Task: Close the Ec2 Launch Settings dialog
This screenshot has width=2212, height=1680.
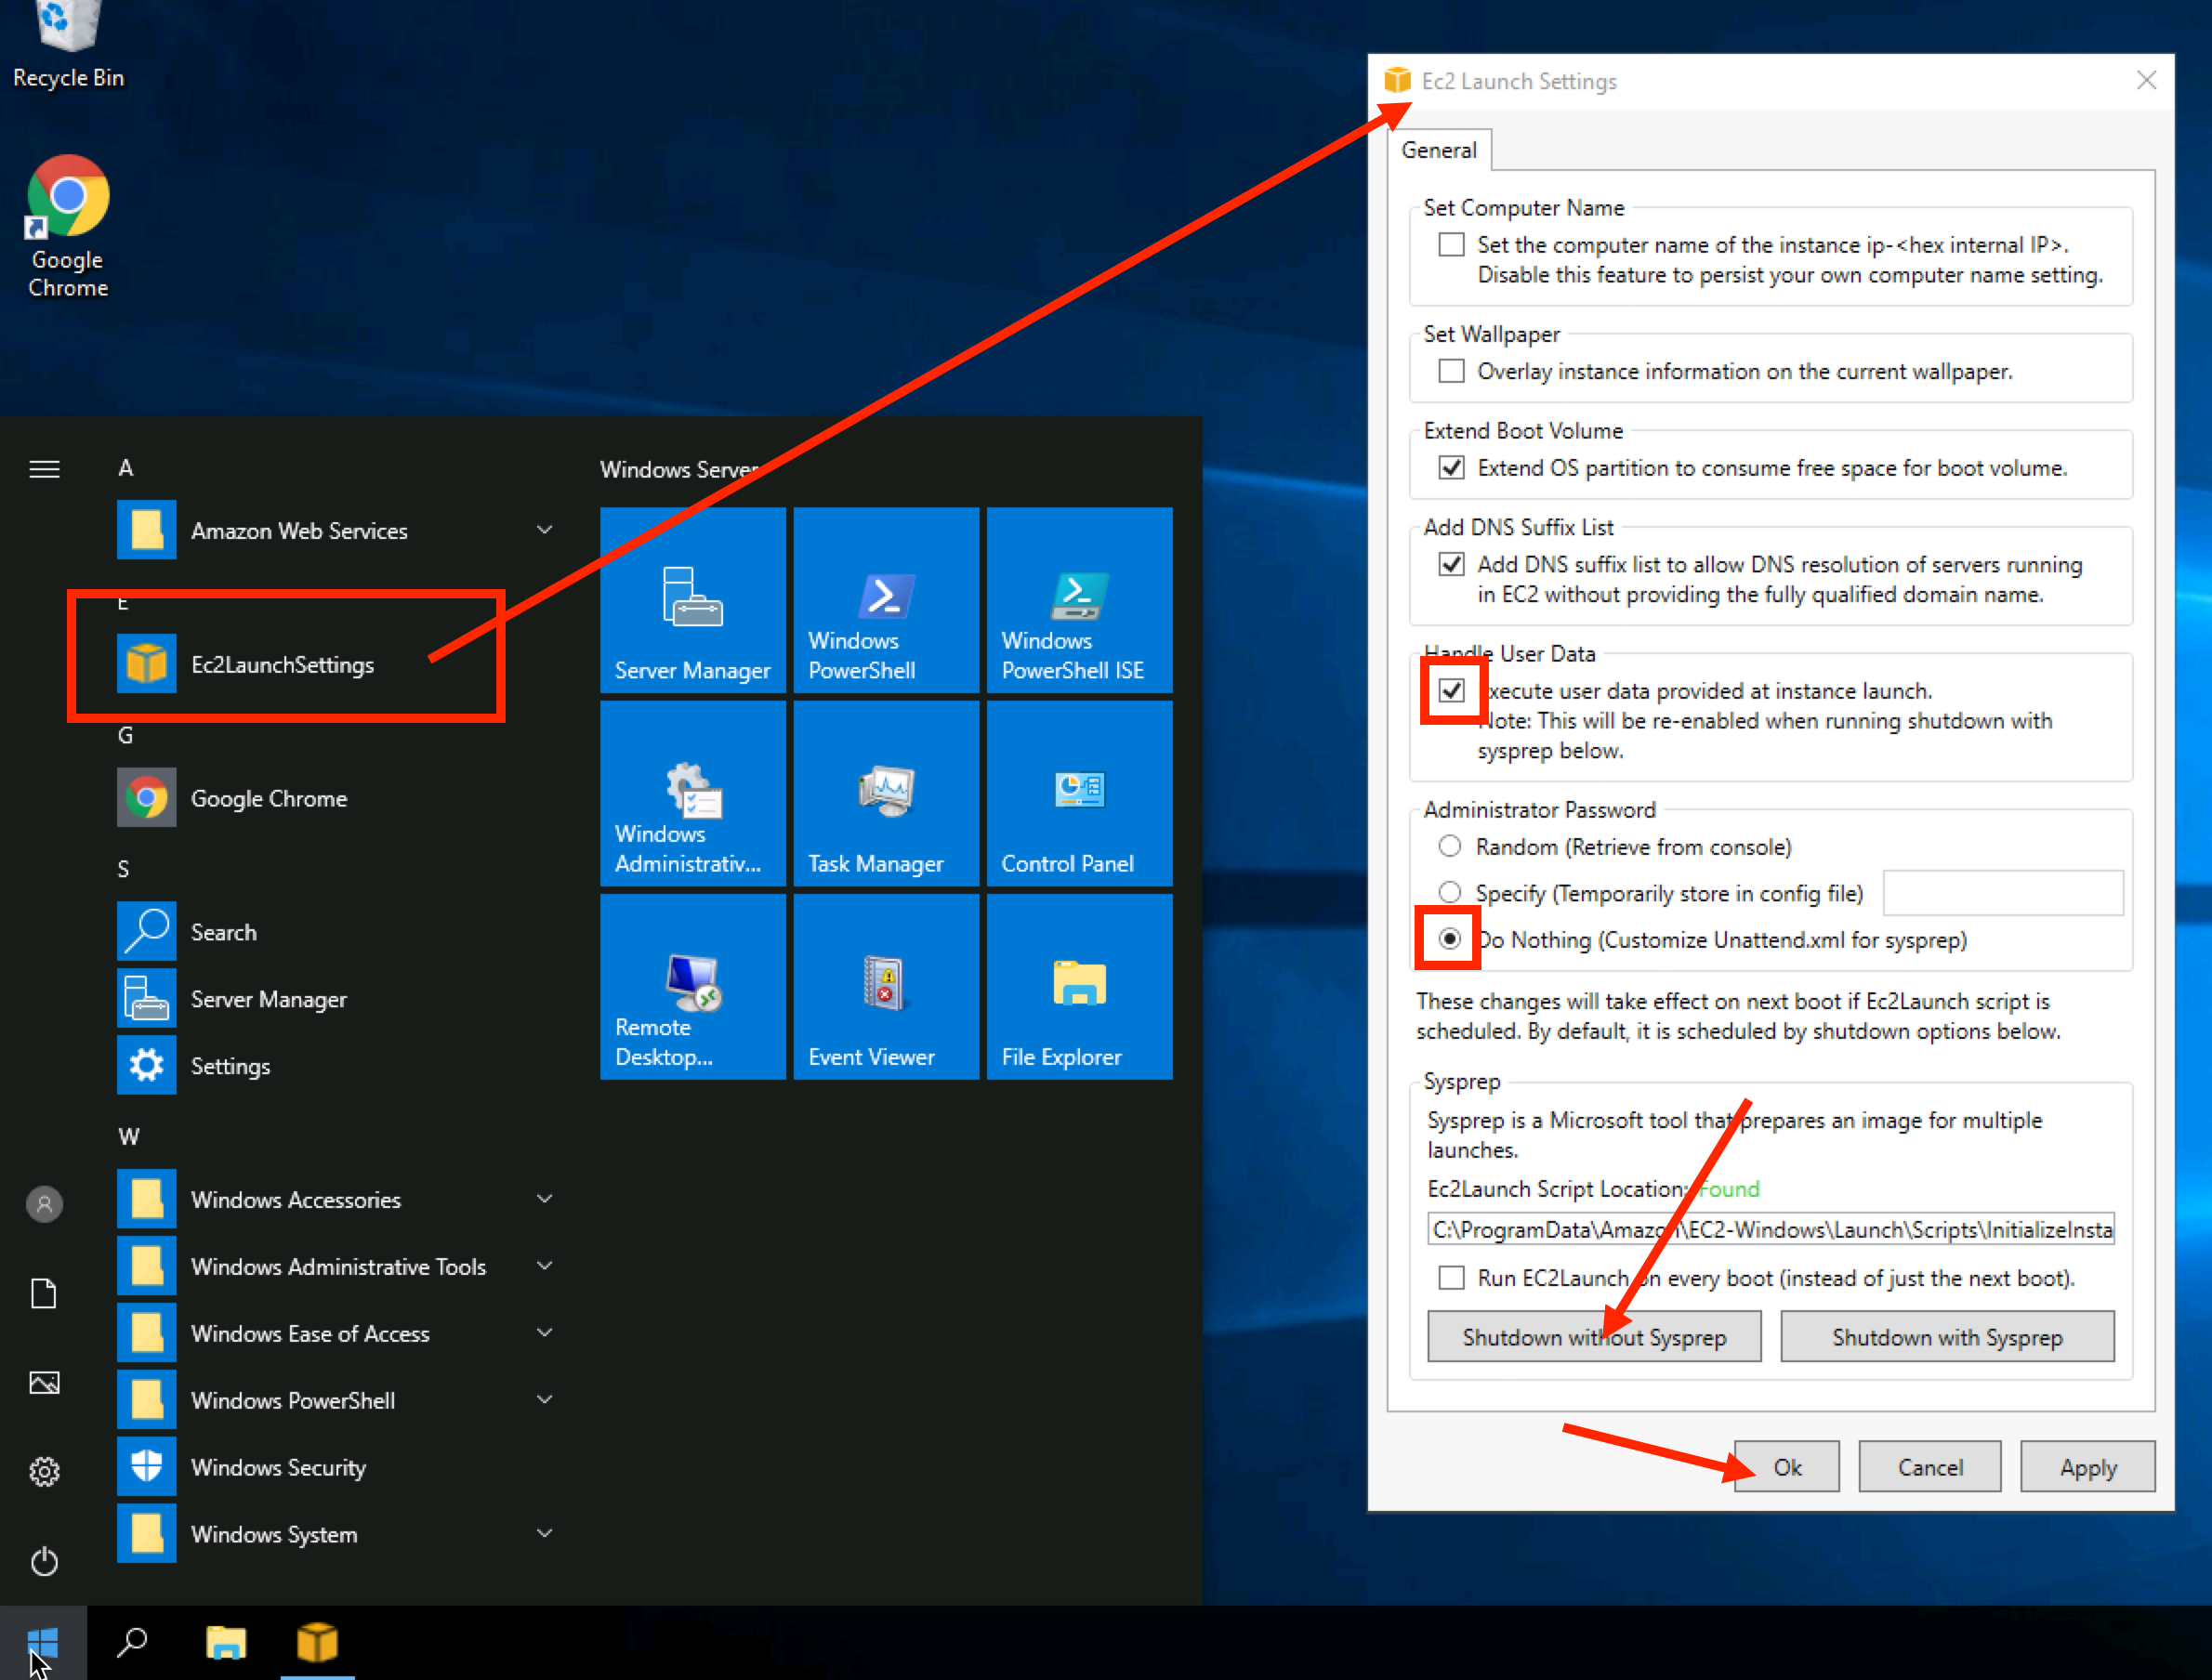Action: click(x=2146, y=81)
